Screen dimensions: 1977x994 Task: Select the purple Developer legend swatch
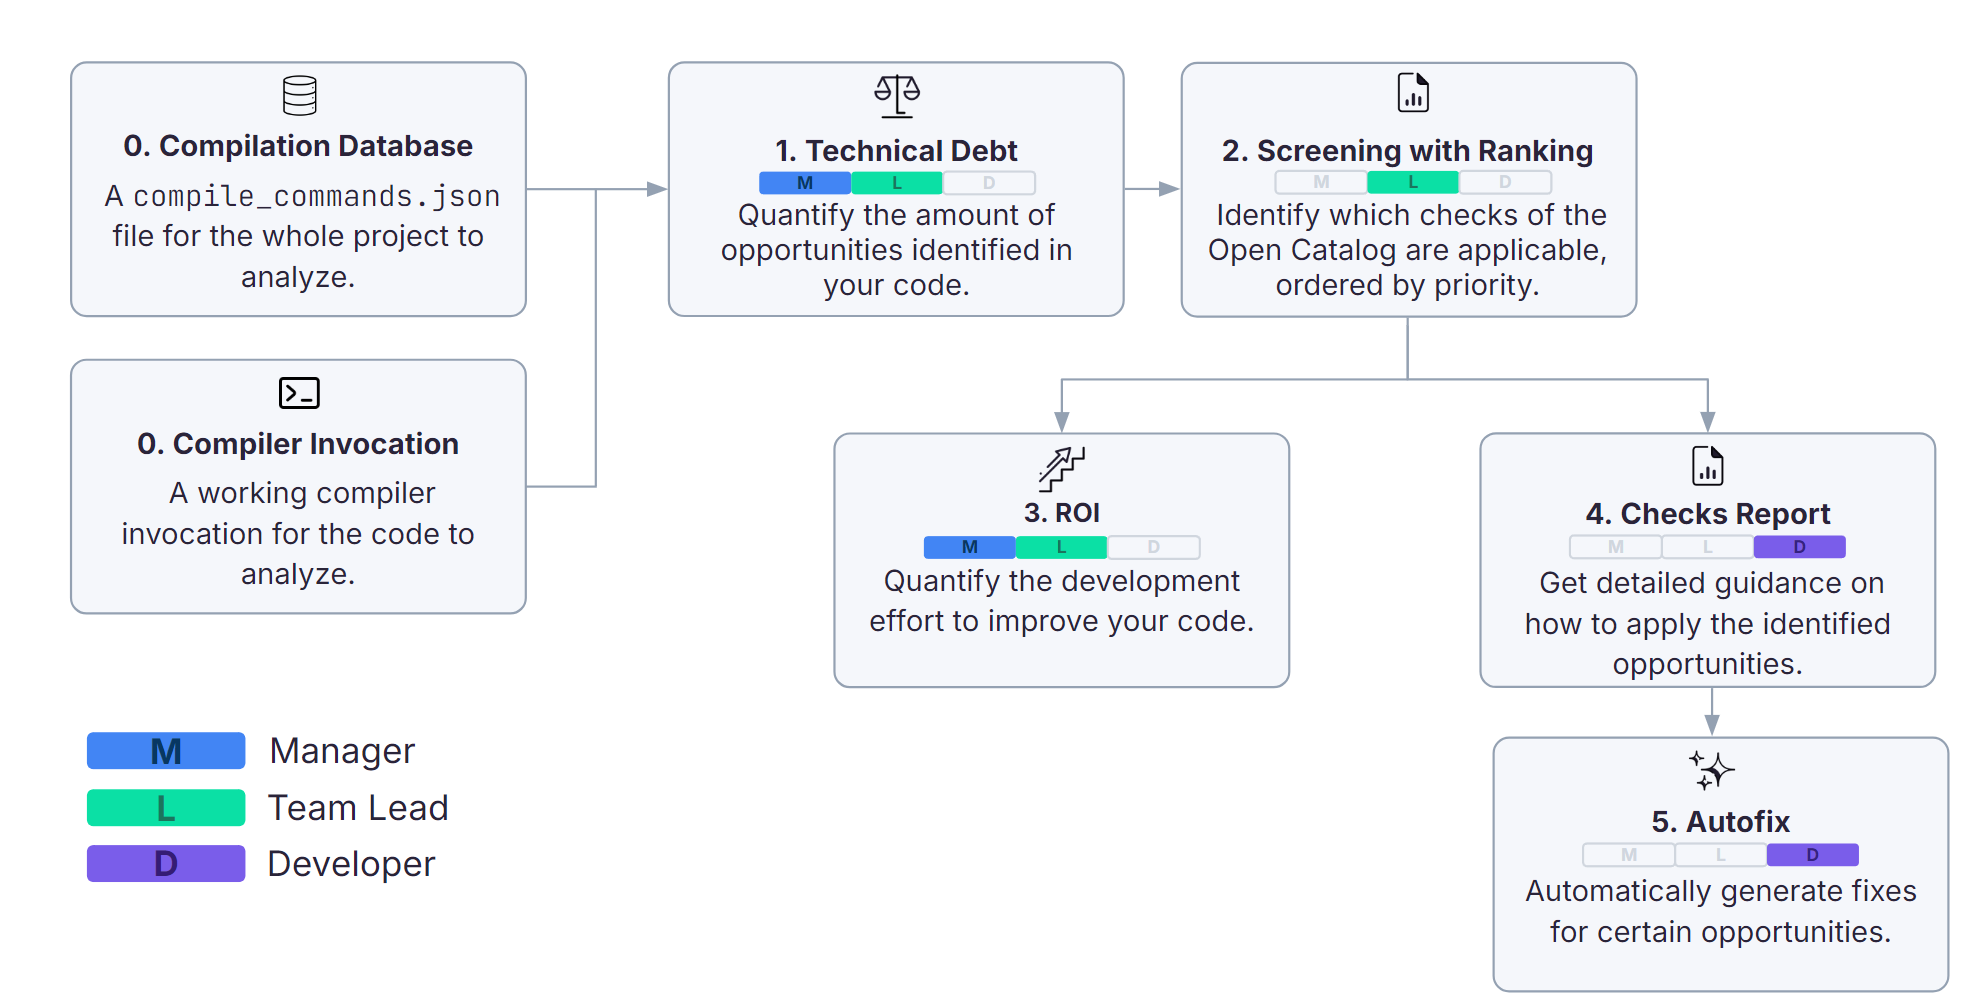click(x=166, y=864)
